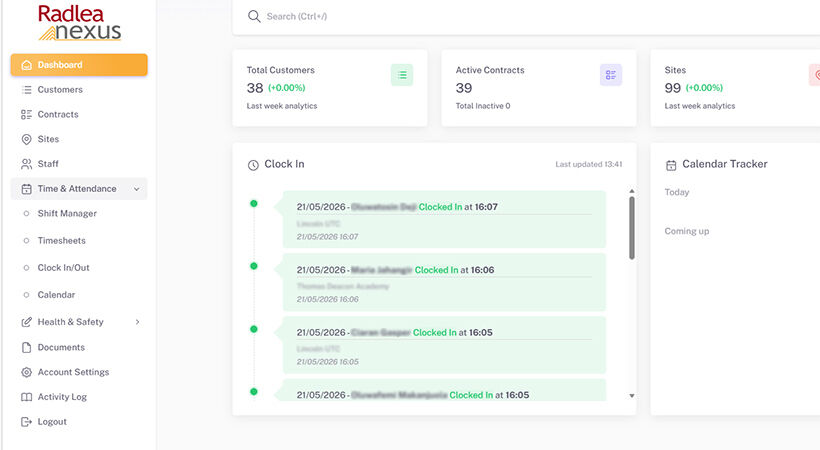Click the 'Total Inactive 0' text
The width and height of the screenshot is (820, 450).
pos(483,106)
